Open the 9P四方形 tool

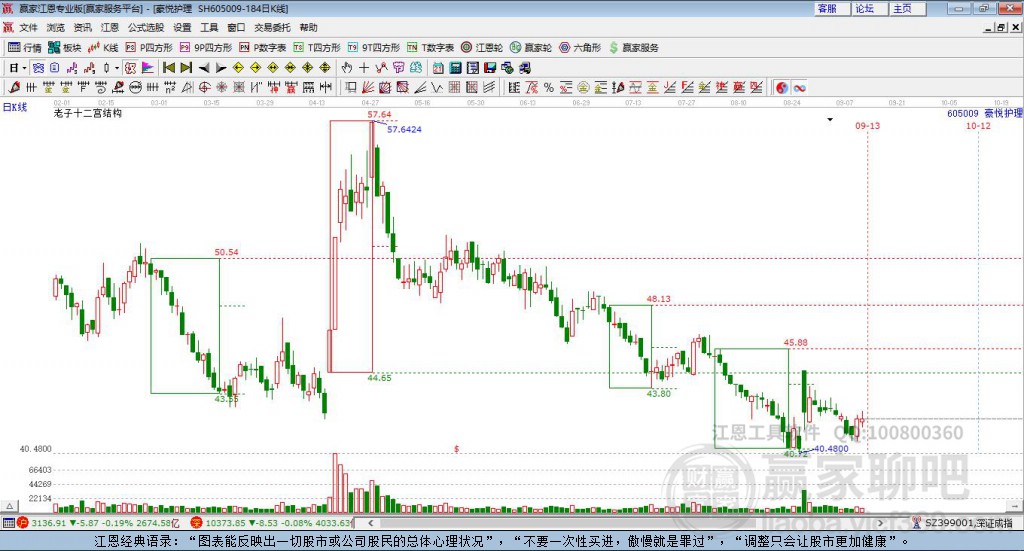pyautogui.click(x=206, y=48)
